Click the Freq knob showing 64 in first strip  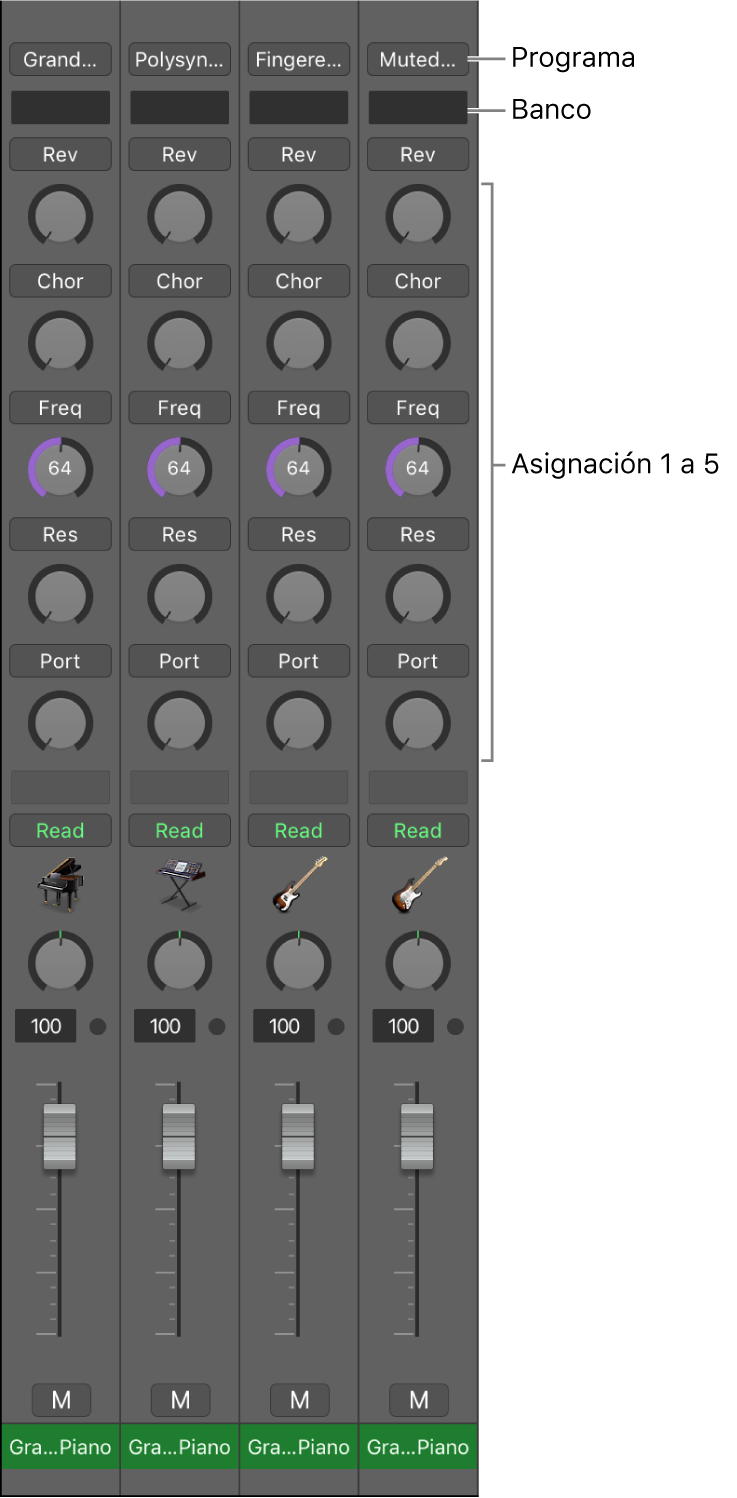point(60,468)
